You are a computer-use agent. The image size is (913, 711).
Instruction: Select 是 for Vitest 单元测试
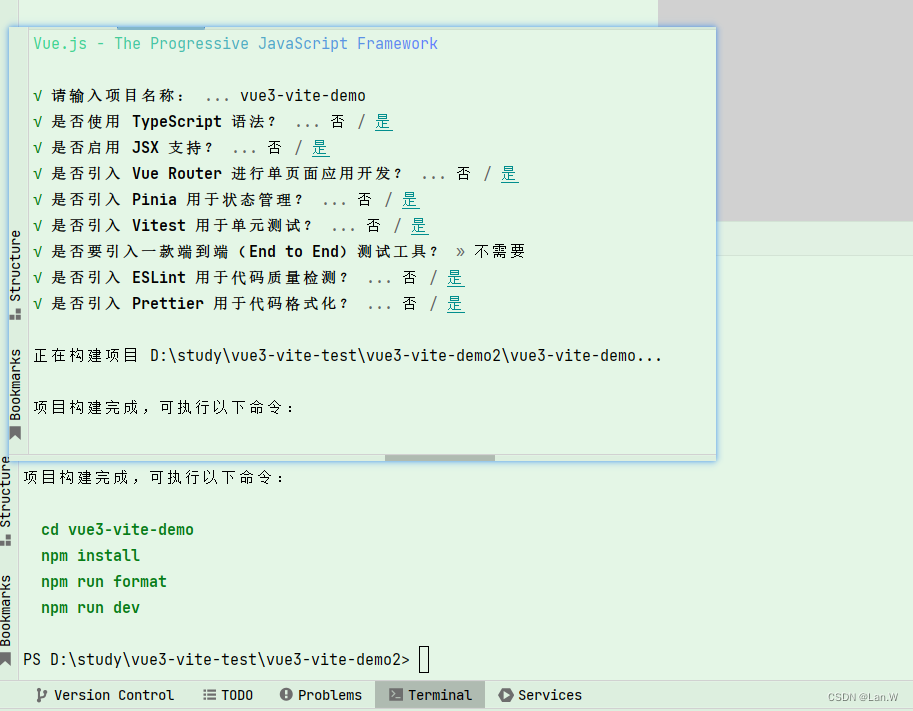click(x=419, y=225)
